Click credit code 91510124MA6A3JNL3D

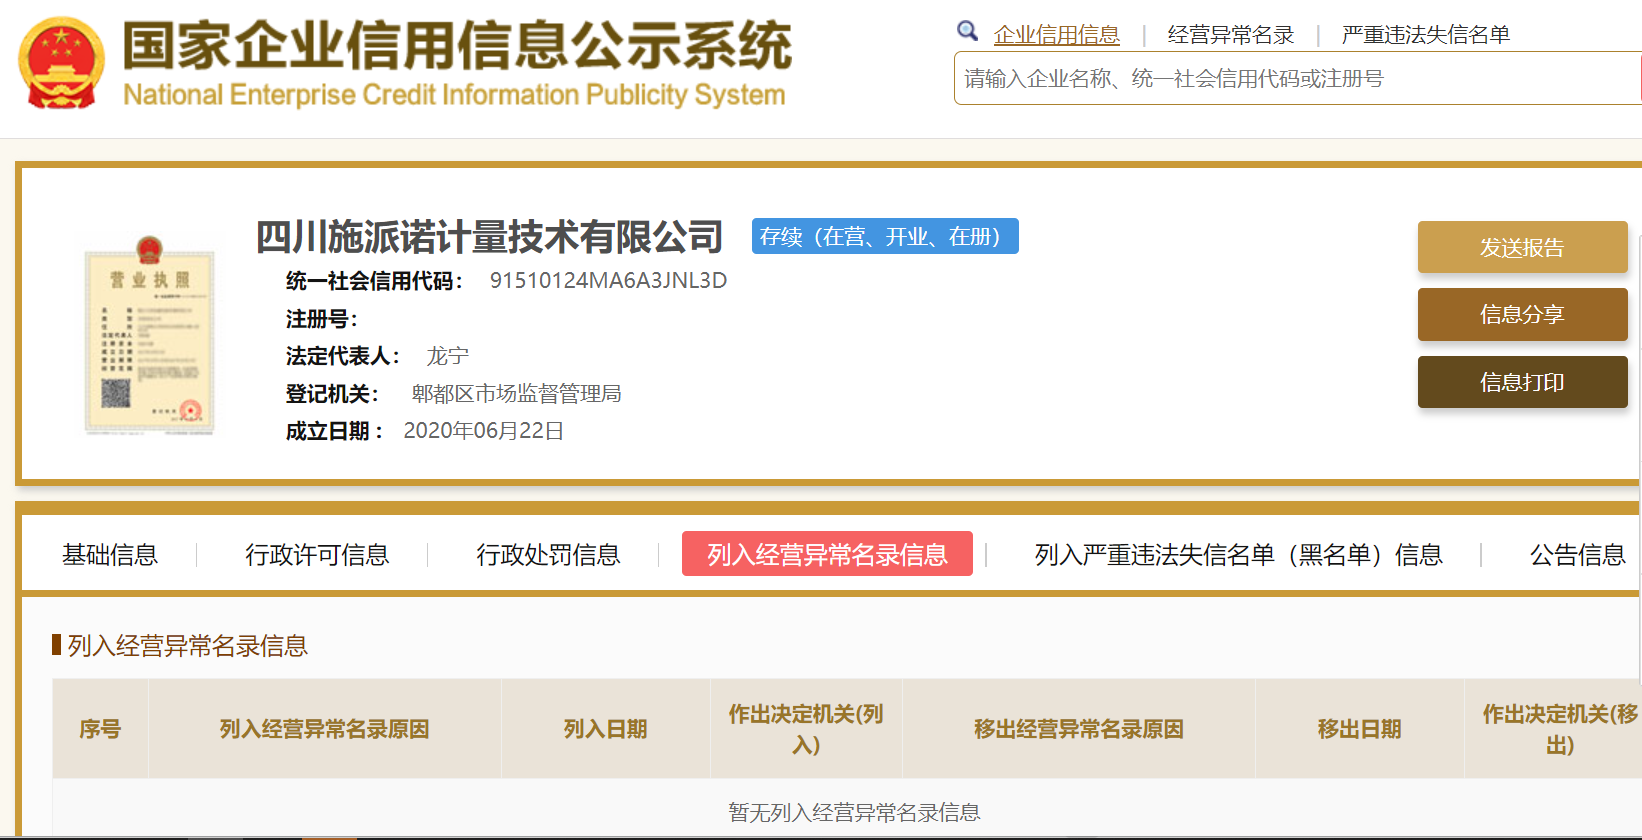pos(608,281)
